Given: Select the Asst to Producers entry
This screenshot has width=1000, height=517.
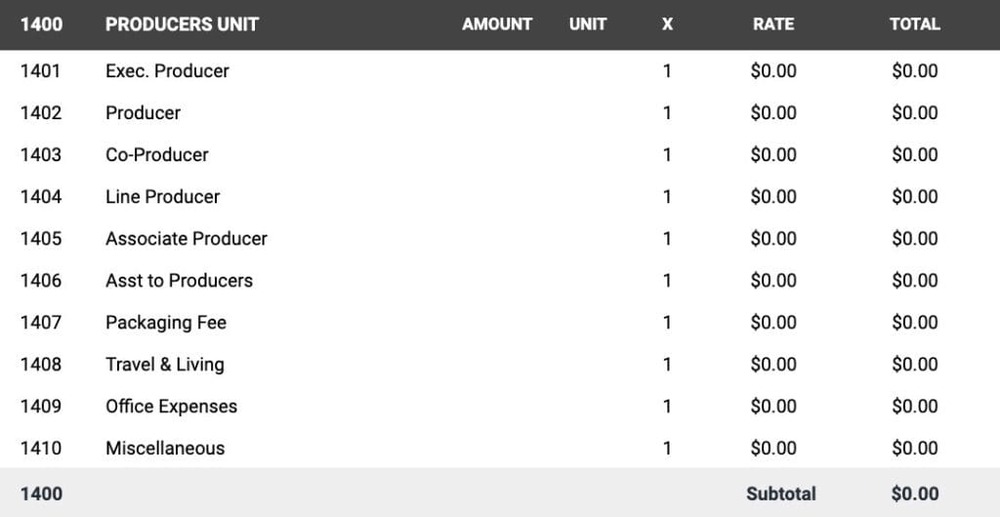Looking at the screenshot, I should [x=179, y=281].
